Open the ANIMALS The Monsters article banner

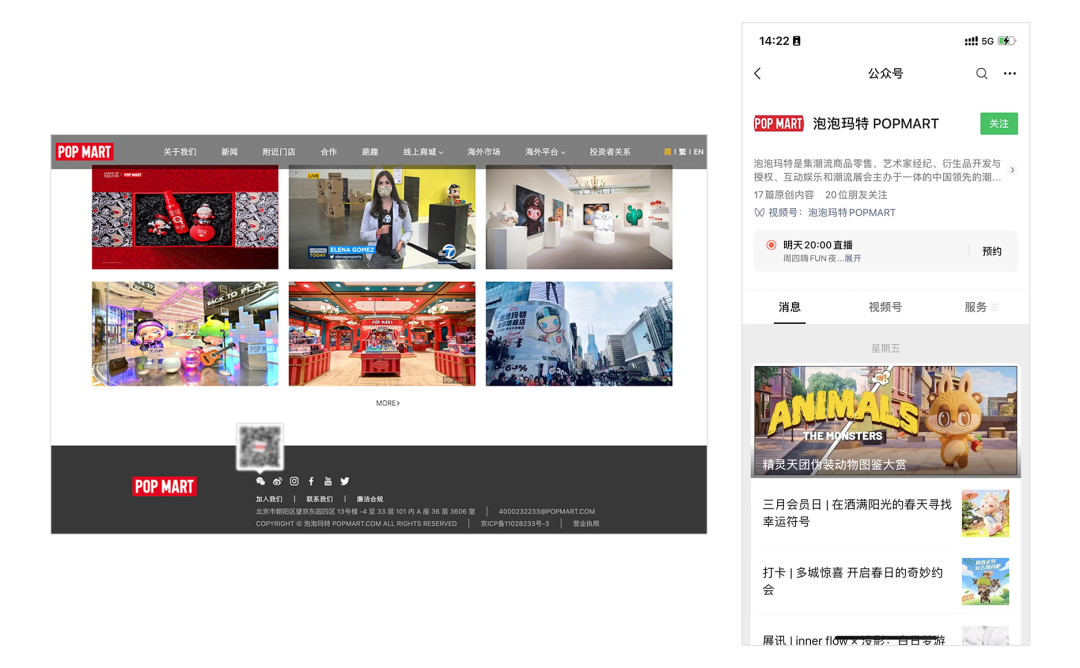(886, 421)
